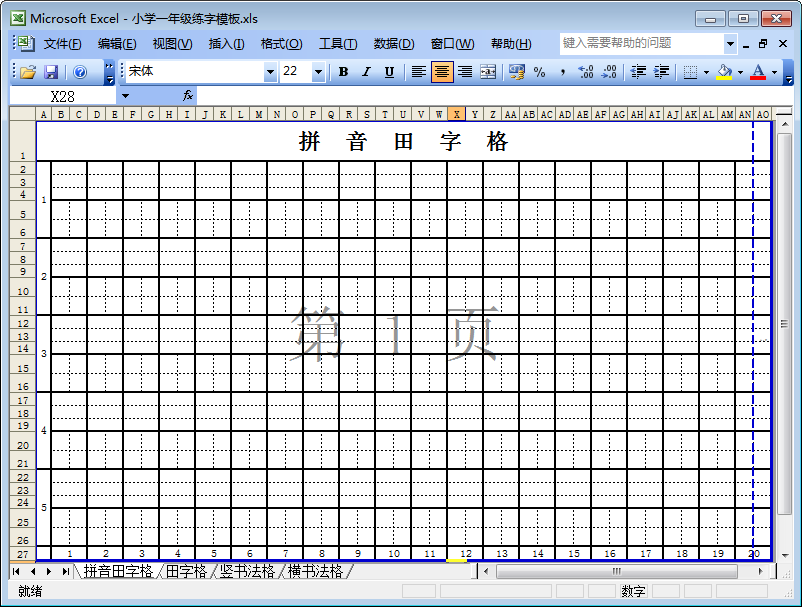Click the Merge and Center icon
This screenshot has width=802, height=607.
point(488,72)
